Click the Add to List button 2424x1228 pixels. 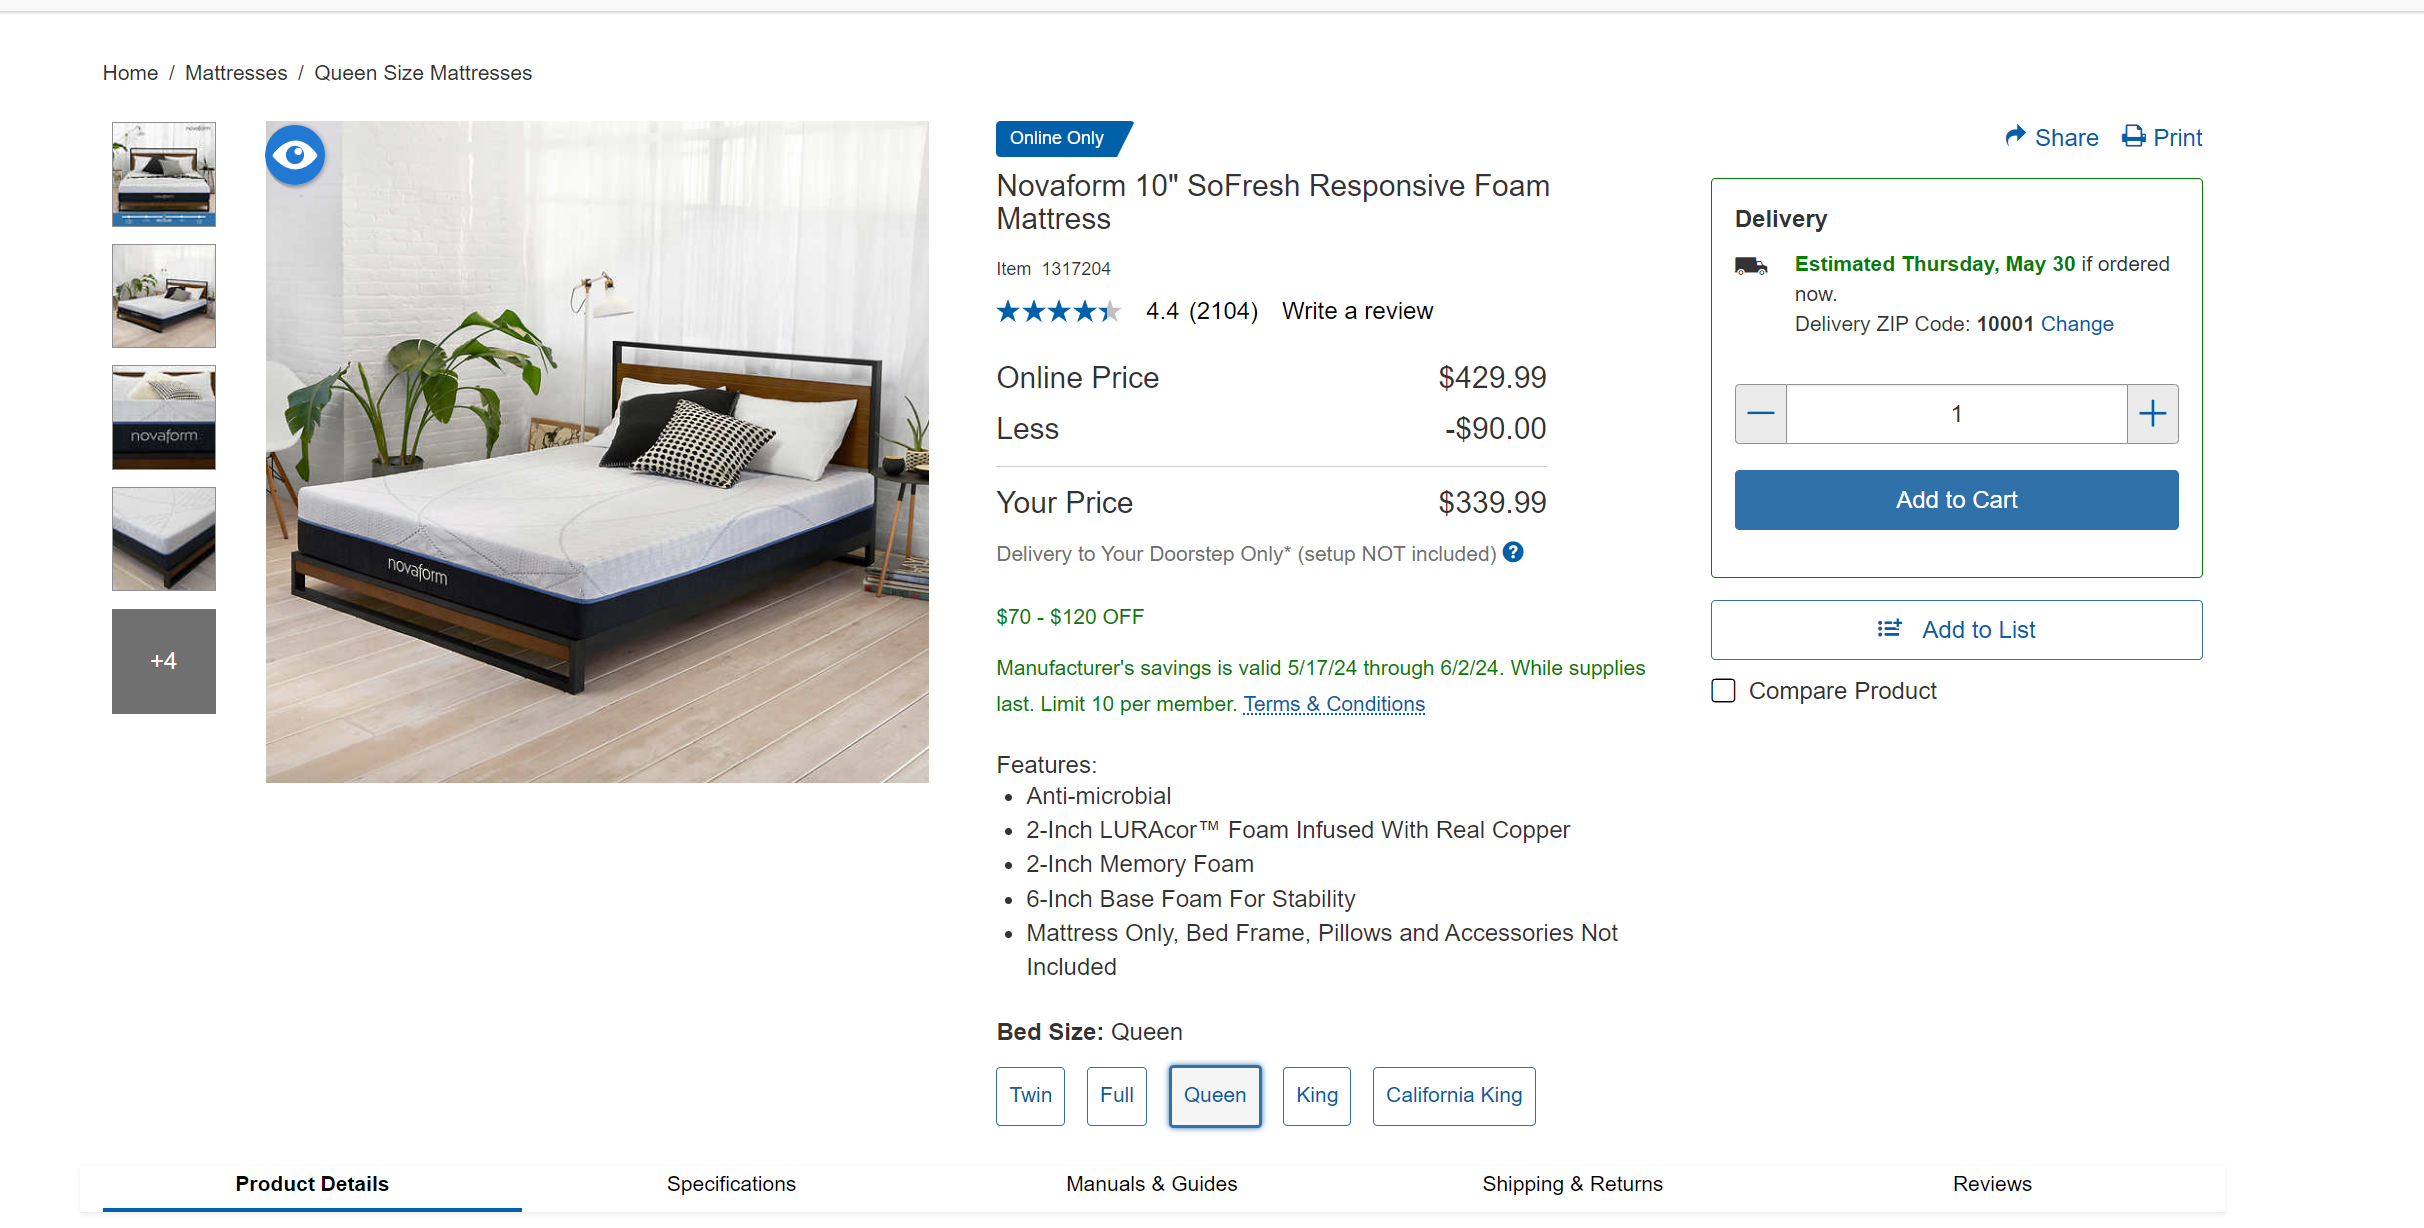coord(1956,630)
